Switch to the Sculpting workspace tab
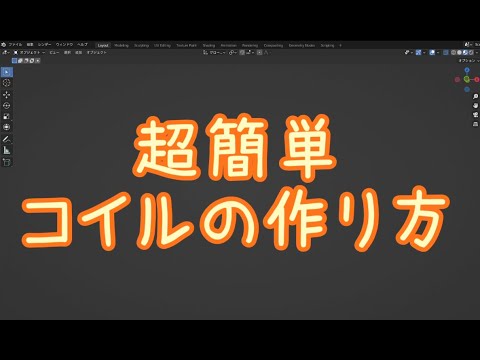 tap(141, 45)
